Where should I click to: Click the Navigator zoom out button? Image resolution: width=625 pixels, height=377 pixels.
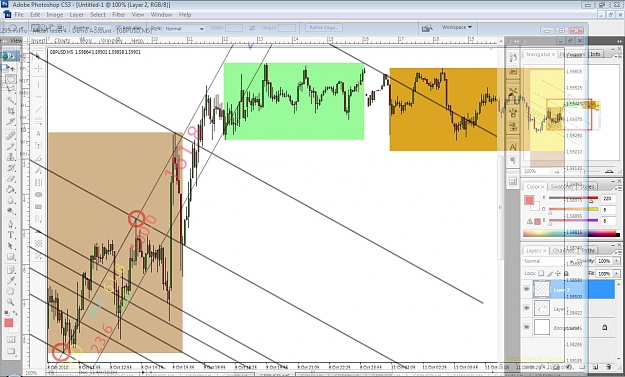[x=557, y=171]
